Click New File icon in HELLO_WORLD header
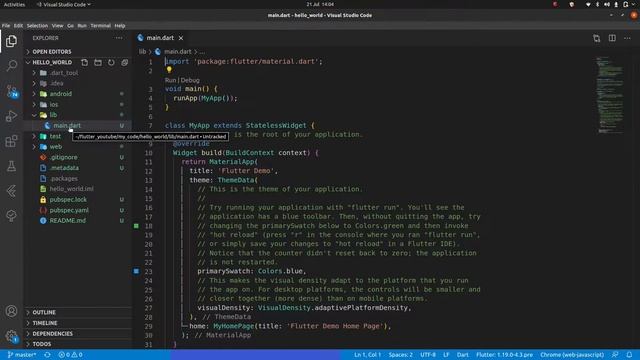This screenshot has width=640, height=360. click(84, 62)
